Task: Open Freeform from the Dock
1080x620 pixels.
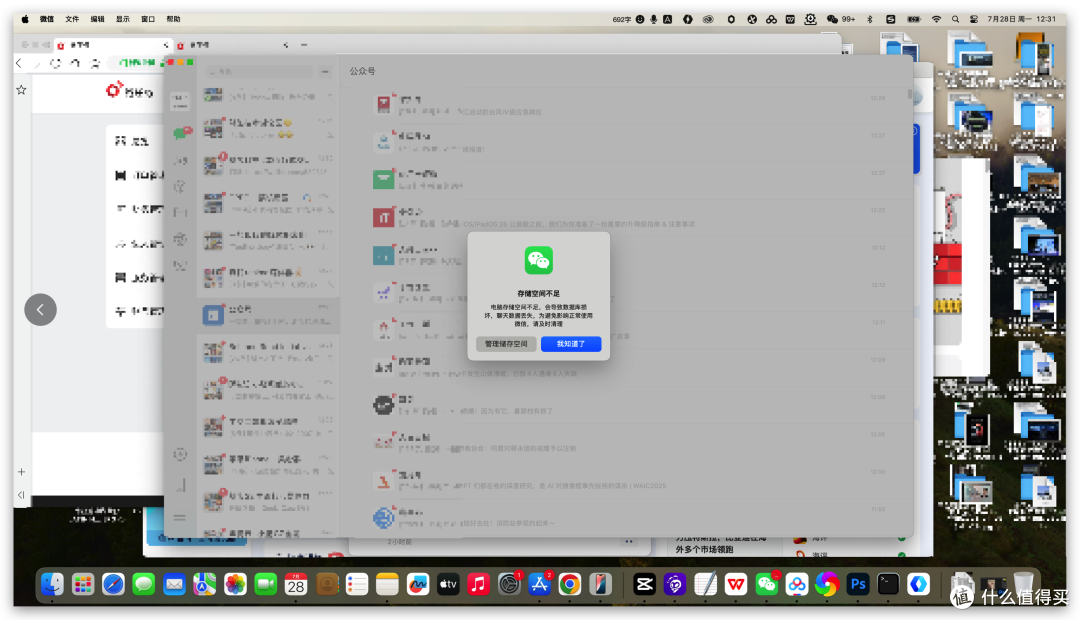Action: point(417,585)
